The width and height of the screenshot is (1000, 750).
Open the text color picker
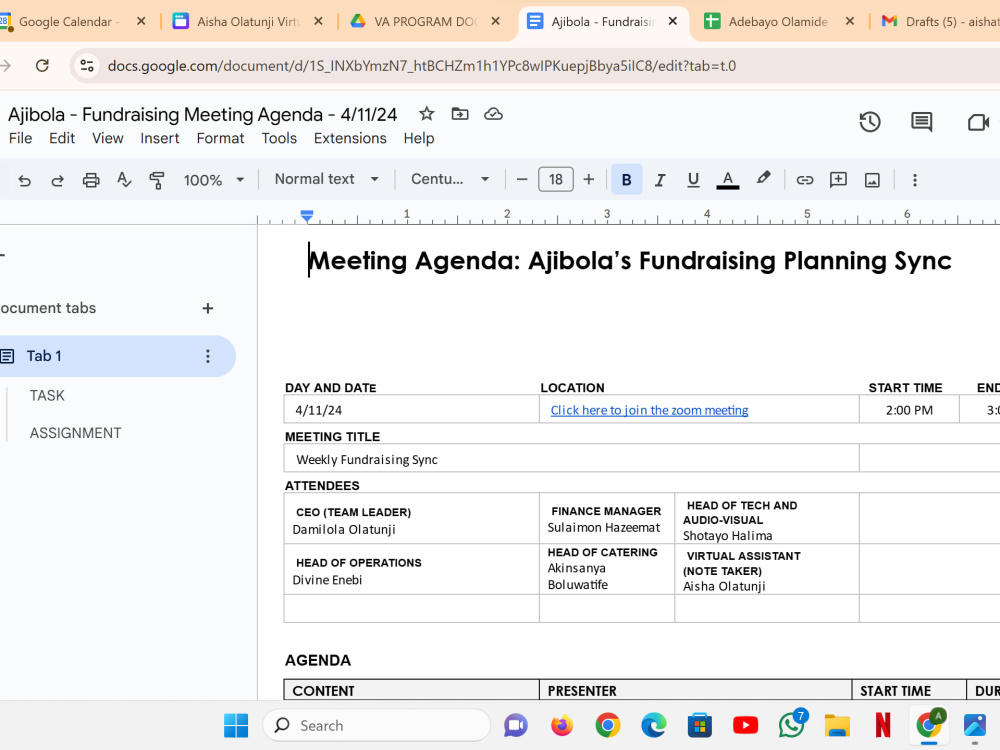tap(728, 180)
